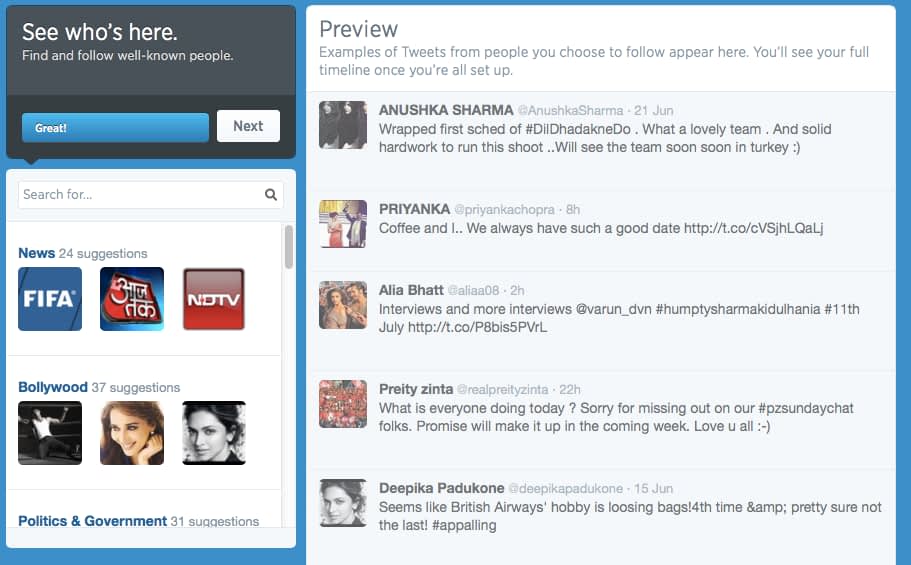
Task: Click the 22h timestamp on Preity's tweet
Action: pyautogui.click(x=570, y=389)
